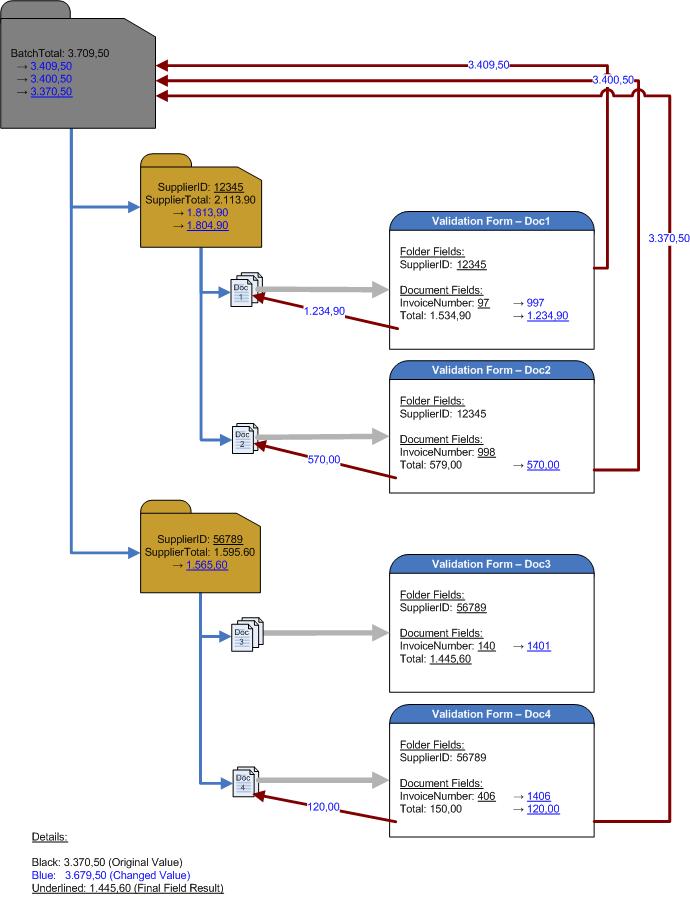690x904 pixels.
Task: Select the SupplierID 56789 folder
Action: pos(201,550)
